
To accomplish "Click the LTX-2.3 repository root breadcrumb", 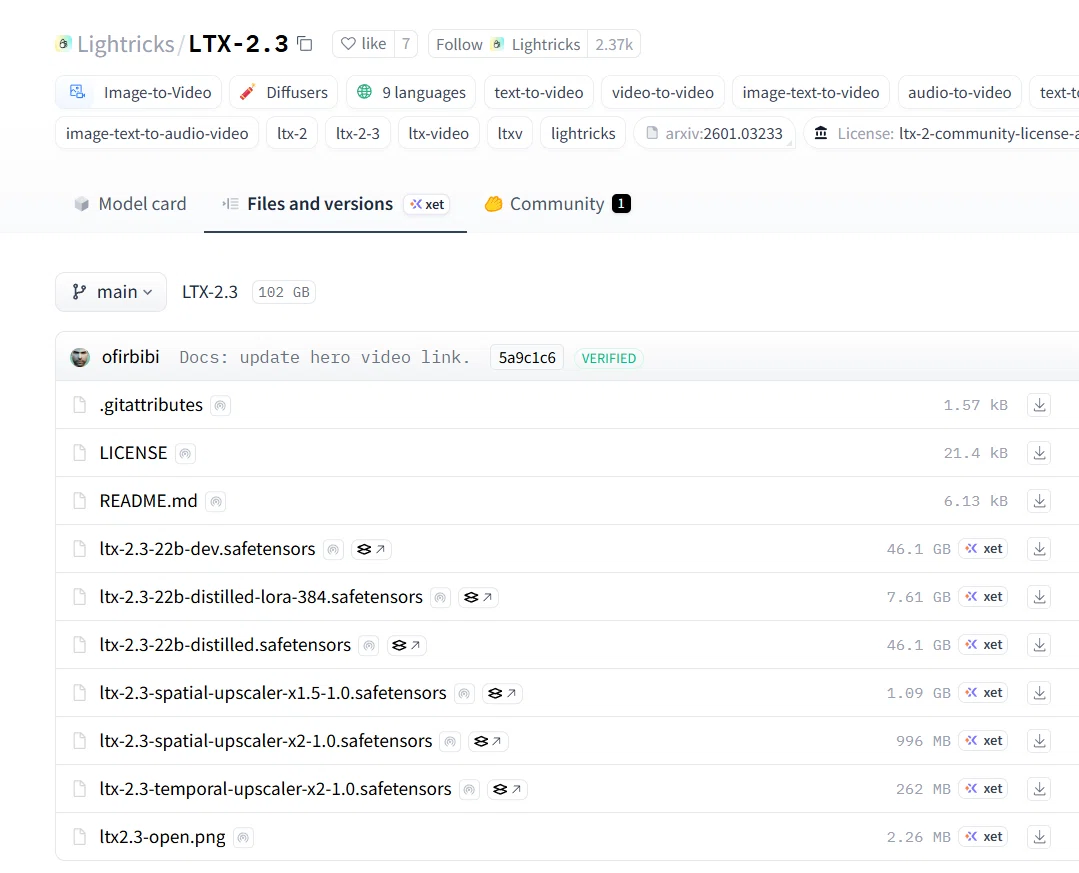I will point(210,292).
